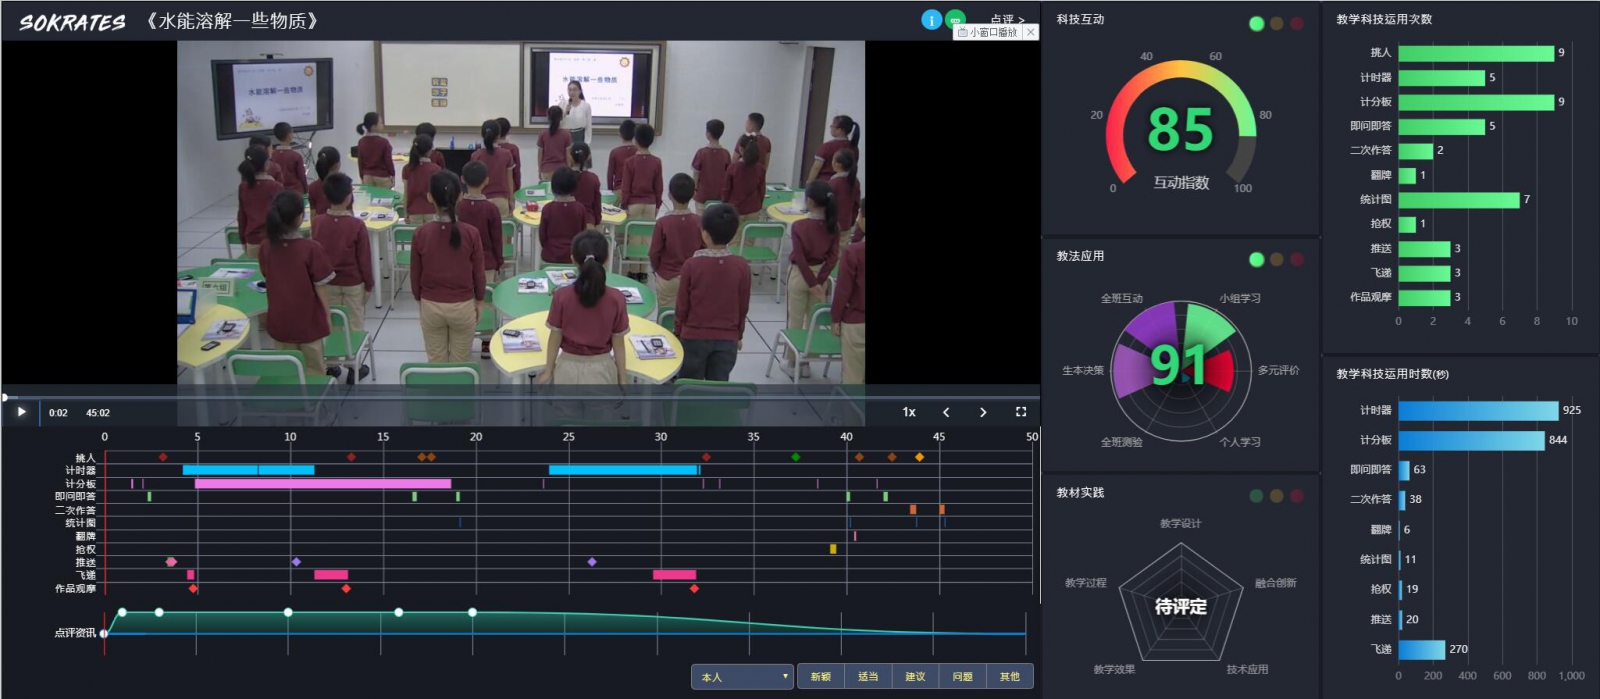Close the 小窗口播放 popup
Image resolution: width=1600 pixels, height=699 pixels.
click(1031, 32)
